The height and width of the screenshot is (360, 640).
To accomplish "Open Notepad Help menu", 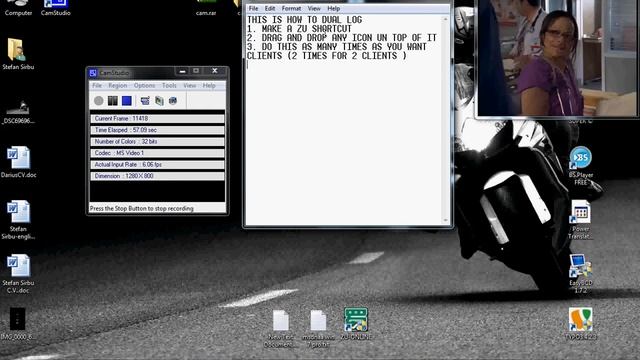I will [x=333, y=8].
